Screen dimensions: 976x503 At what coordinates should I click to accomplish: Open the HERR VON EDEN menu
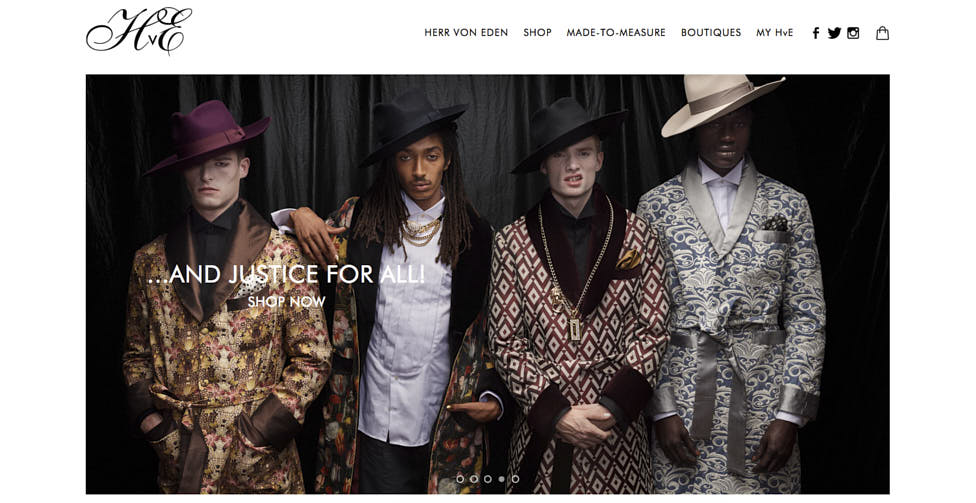[466, 32]
